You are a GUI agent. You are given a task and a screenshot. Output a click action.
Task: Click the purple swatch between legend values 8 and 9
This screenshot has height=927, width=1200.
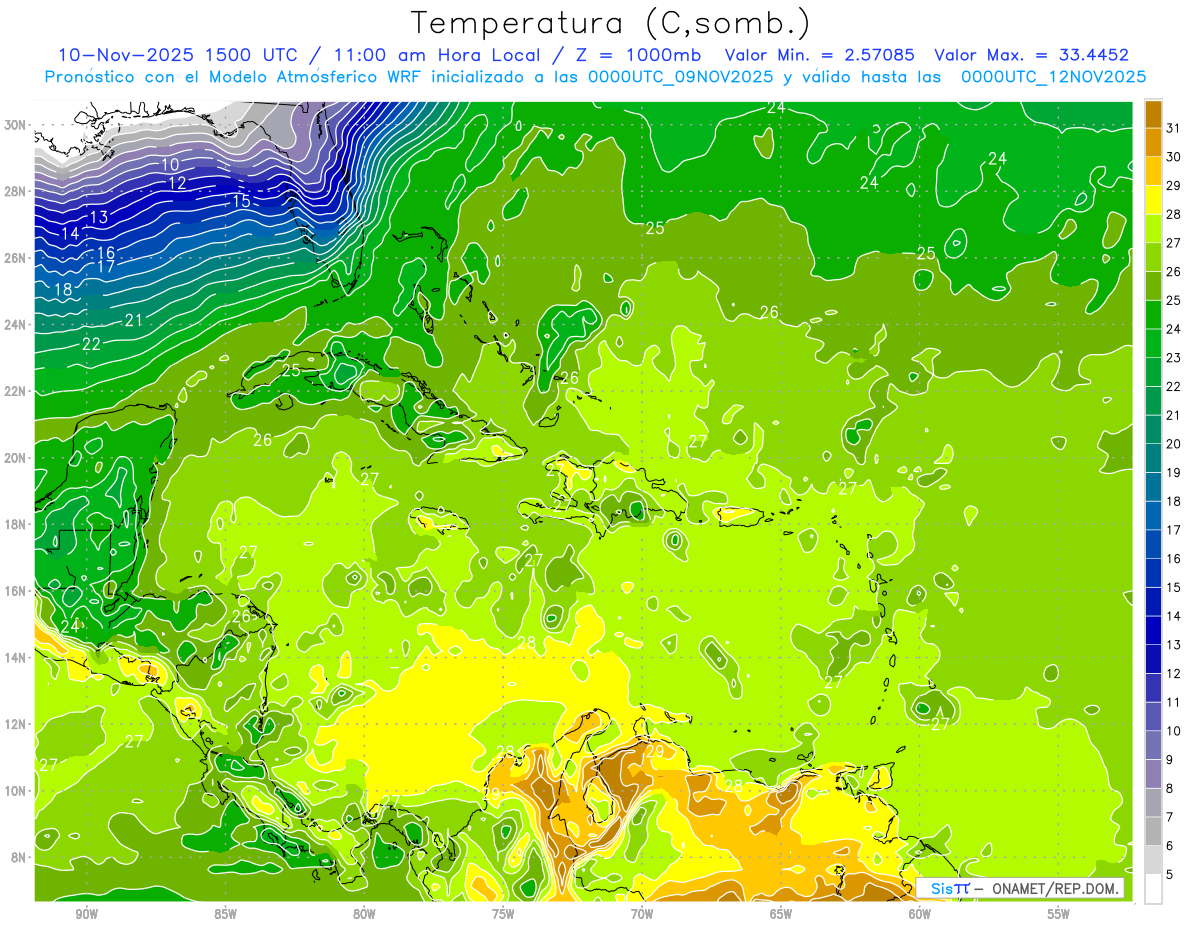pos(1153,774)
